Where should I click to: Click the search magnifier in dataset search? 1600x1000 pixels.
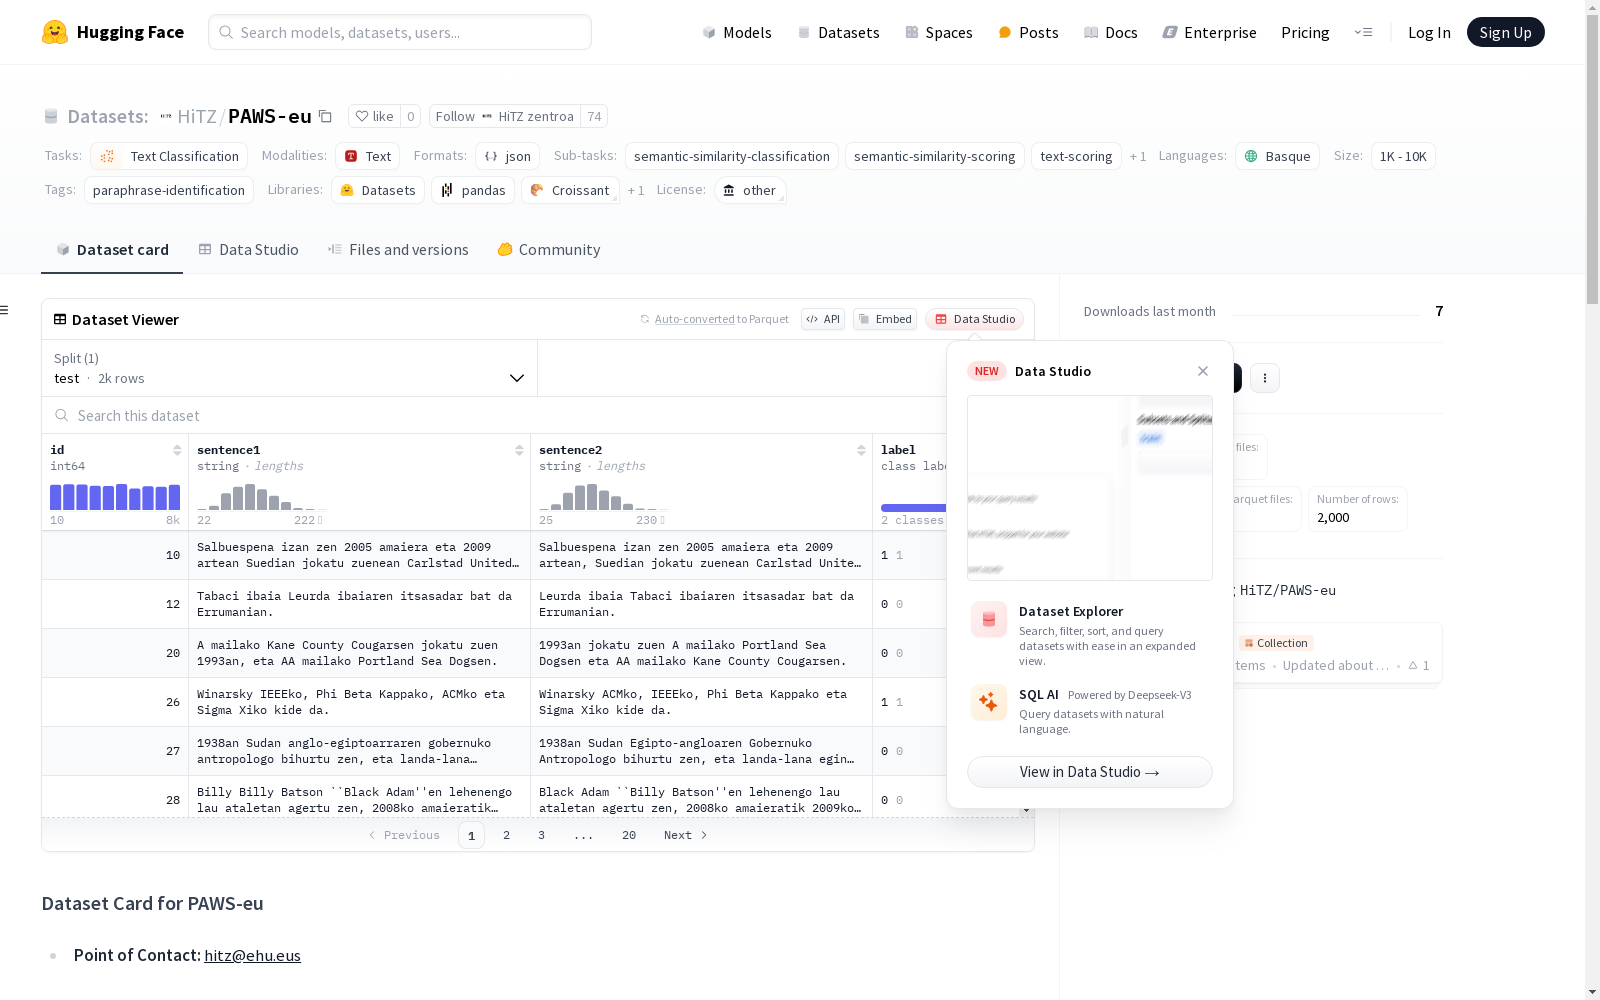tap(62, 415)
